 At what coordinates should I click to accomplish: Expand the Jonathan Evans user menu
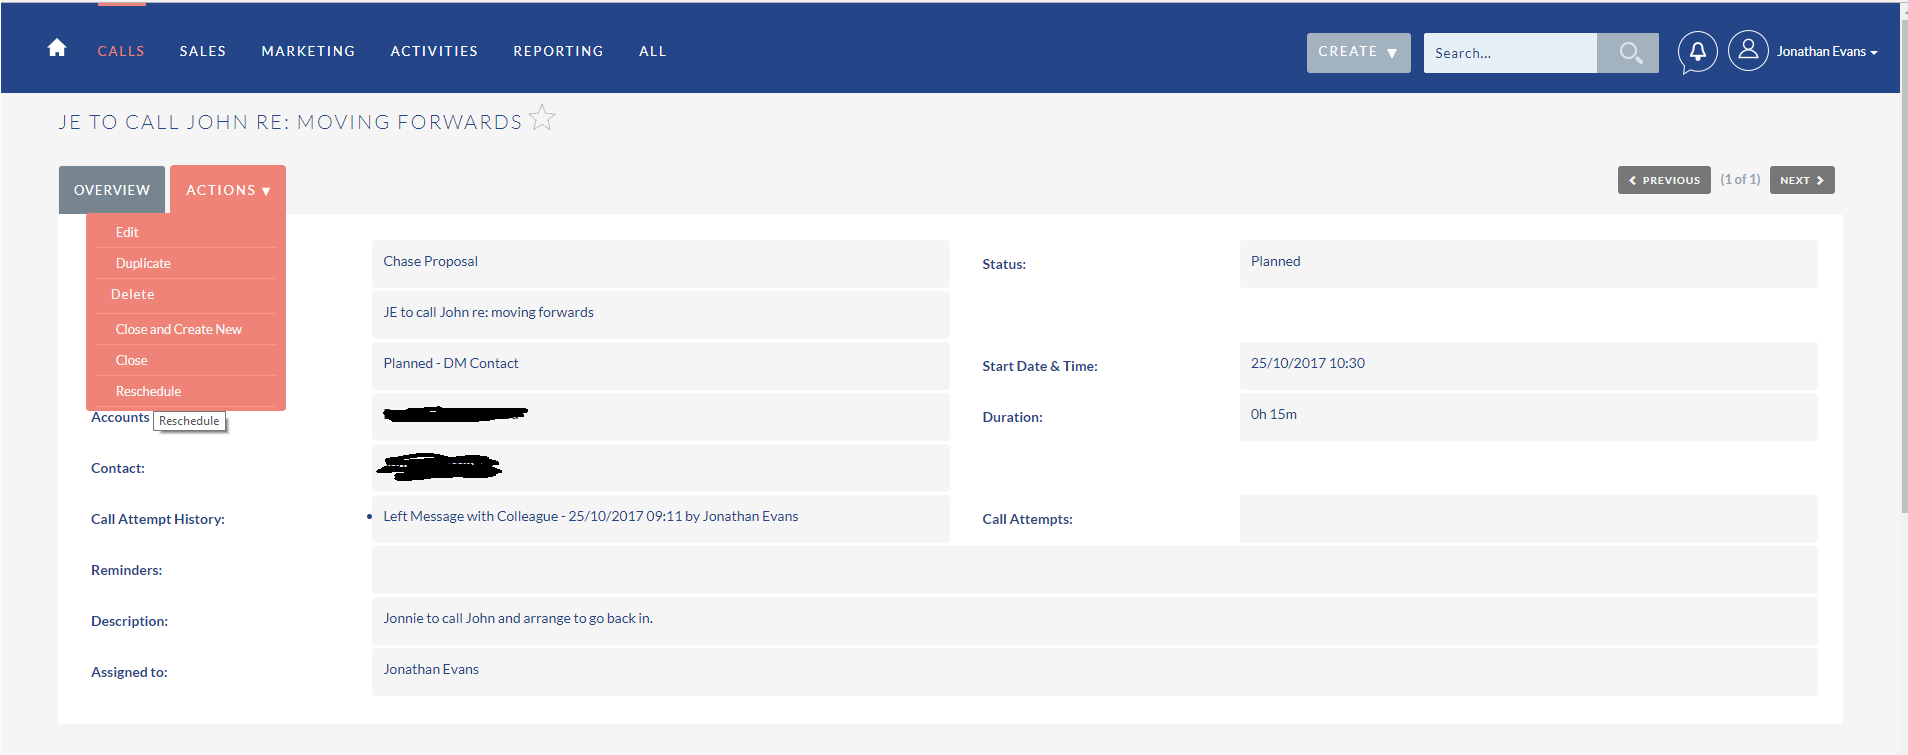1827,52
